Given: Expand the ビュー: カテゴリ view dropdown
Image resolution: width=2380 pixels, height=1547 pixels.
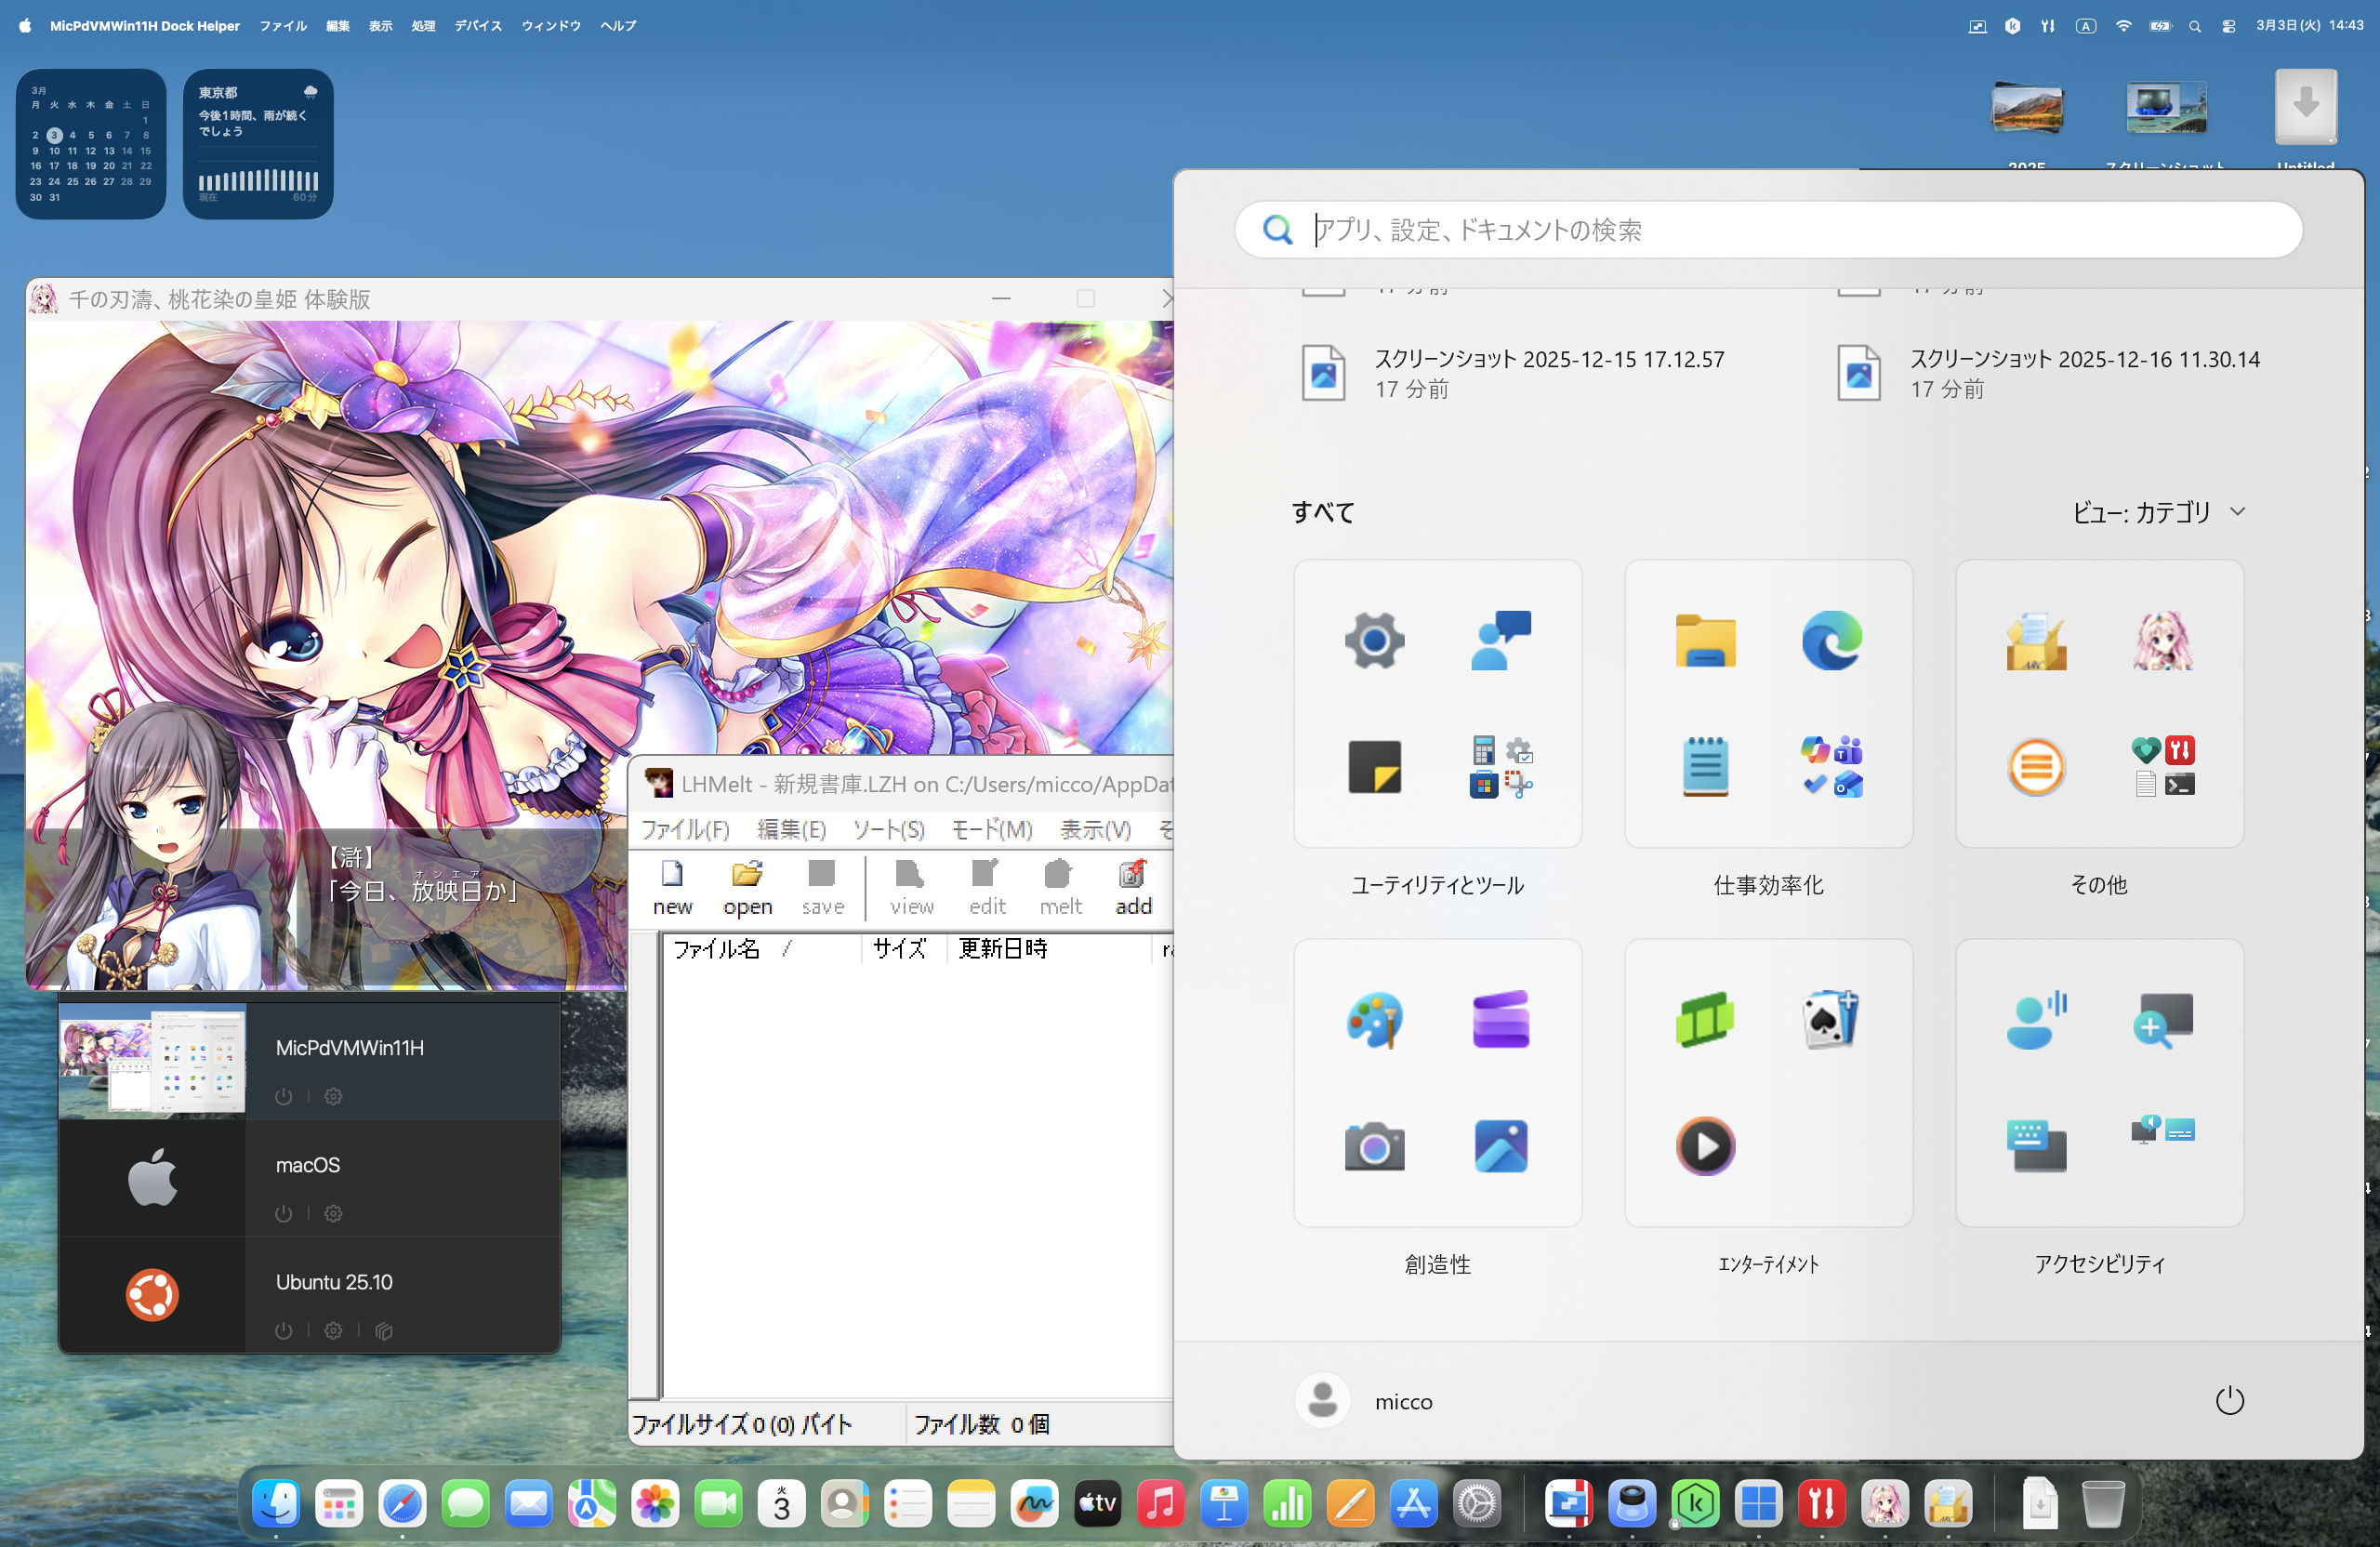Looking at the screenshot, I should pos(2158,513).
